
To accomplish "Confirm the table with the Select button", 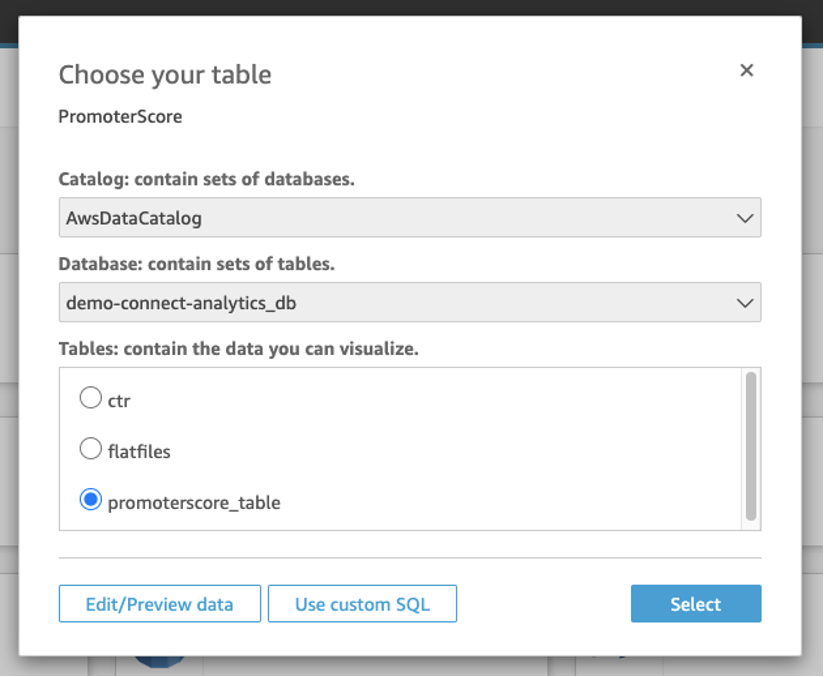I will coord(696,604).
